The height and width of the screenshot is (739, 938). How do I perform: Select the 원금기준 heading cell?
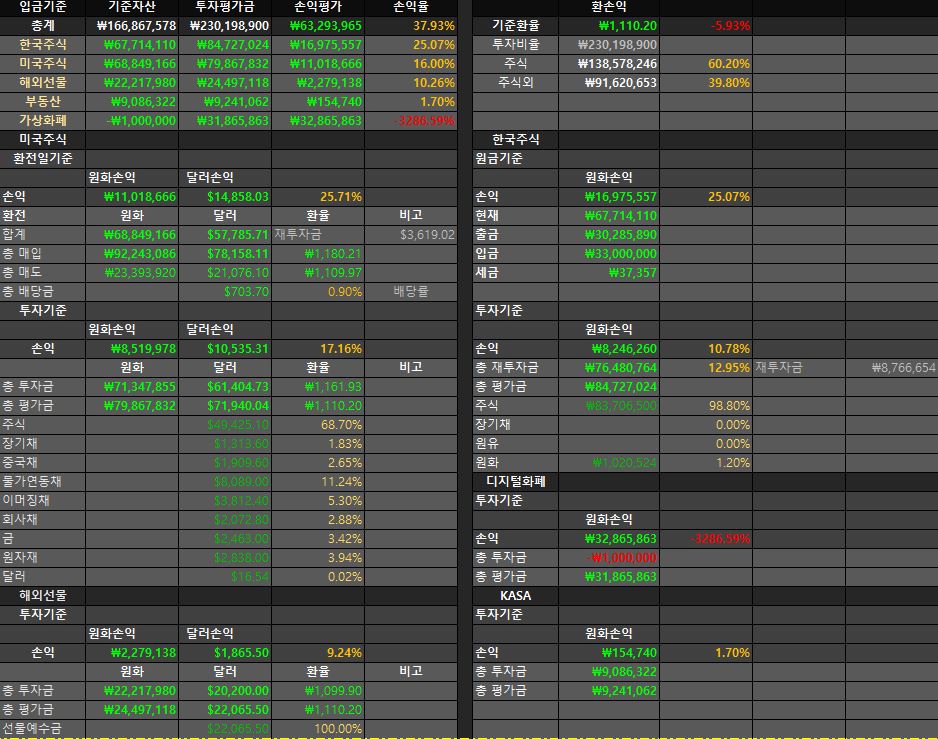coord(515,159)
